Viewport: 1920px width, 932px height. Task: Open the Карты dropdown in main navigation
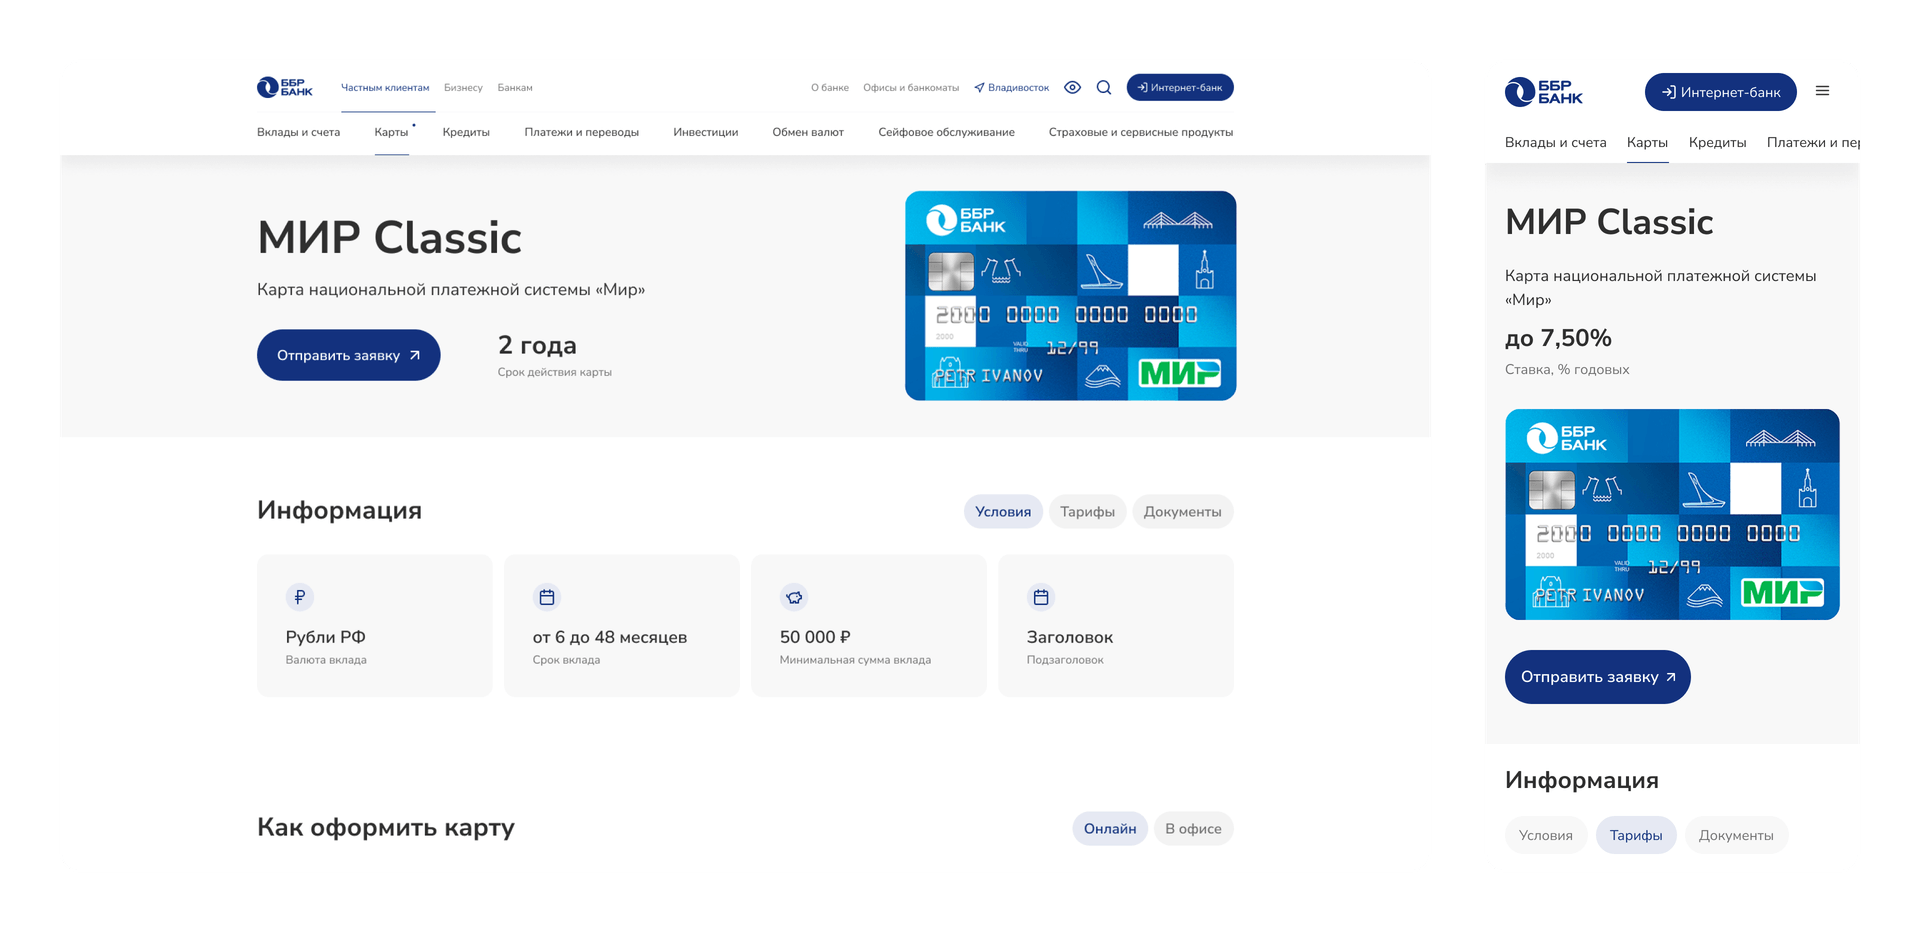[x=392, y=131]
